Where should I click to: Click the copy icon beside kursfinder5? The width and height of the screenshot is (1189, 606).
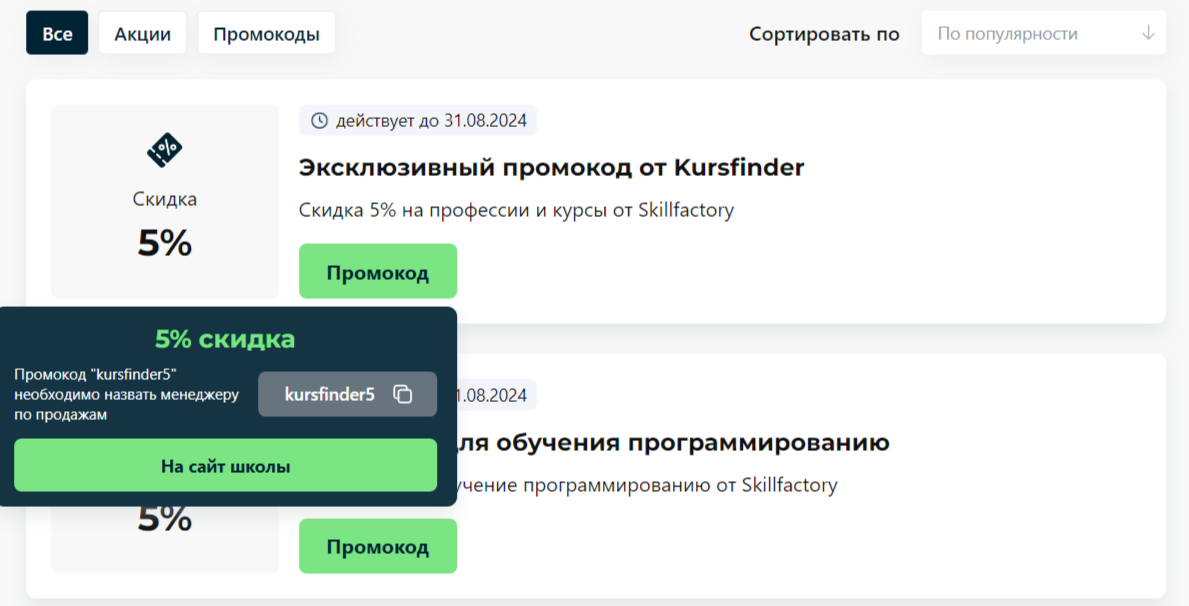(x=403, y=394)
